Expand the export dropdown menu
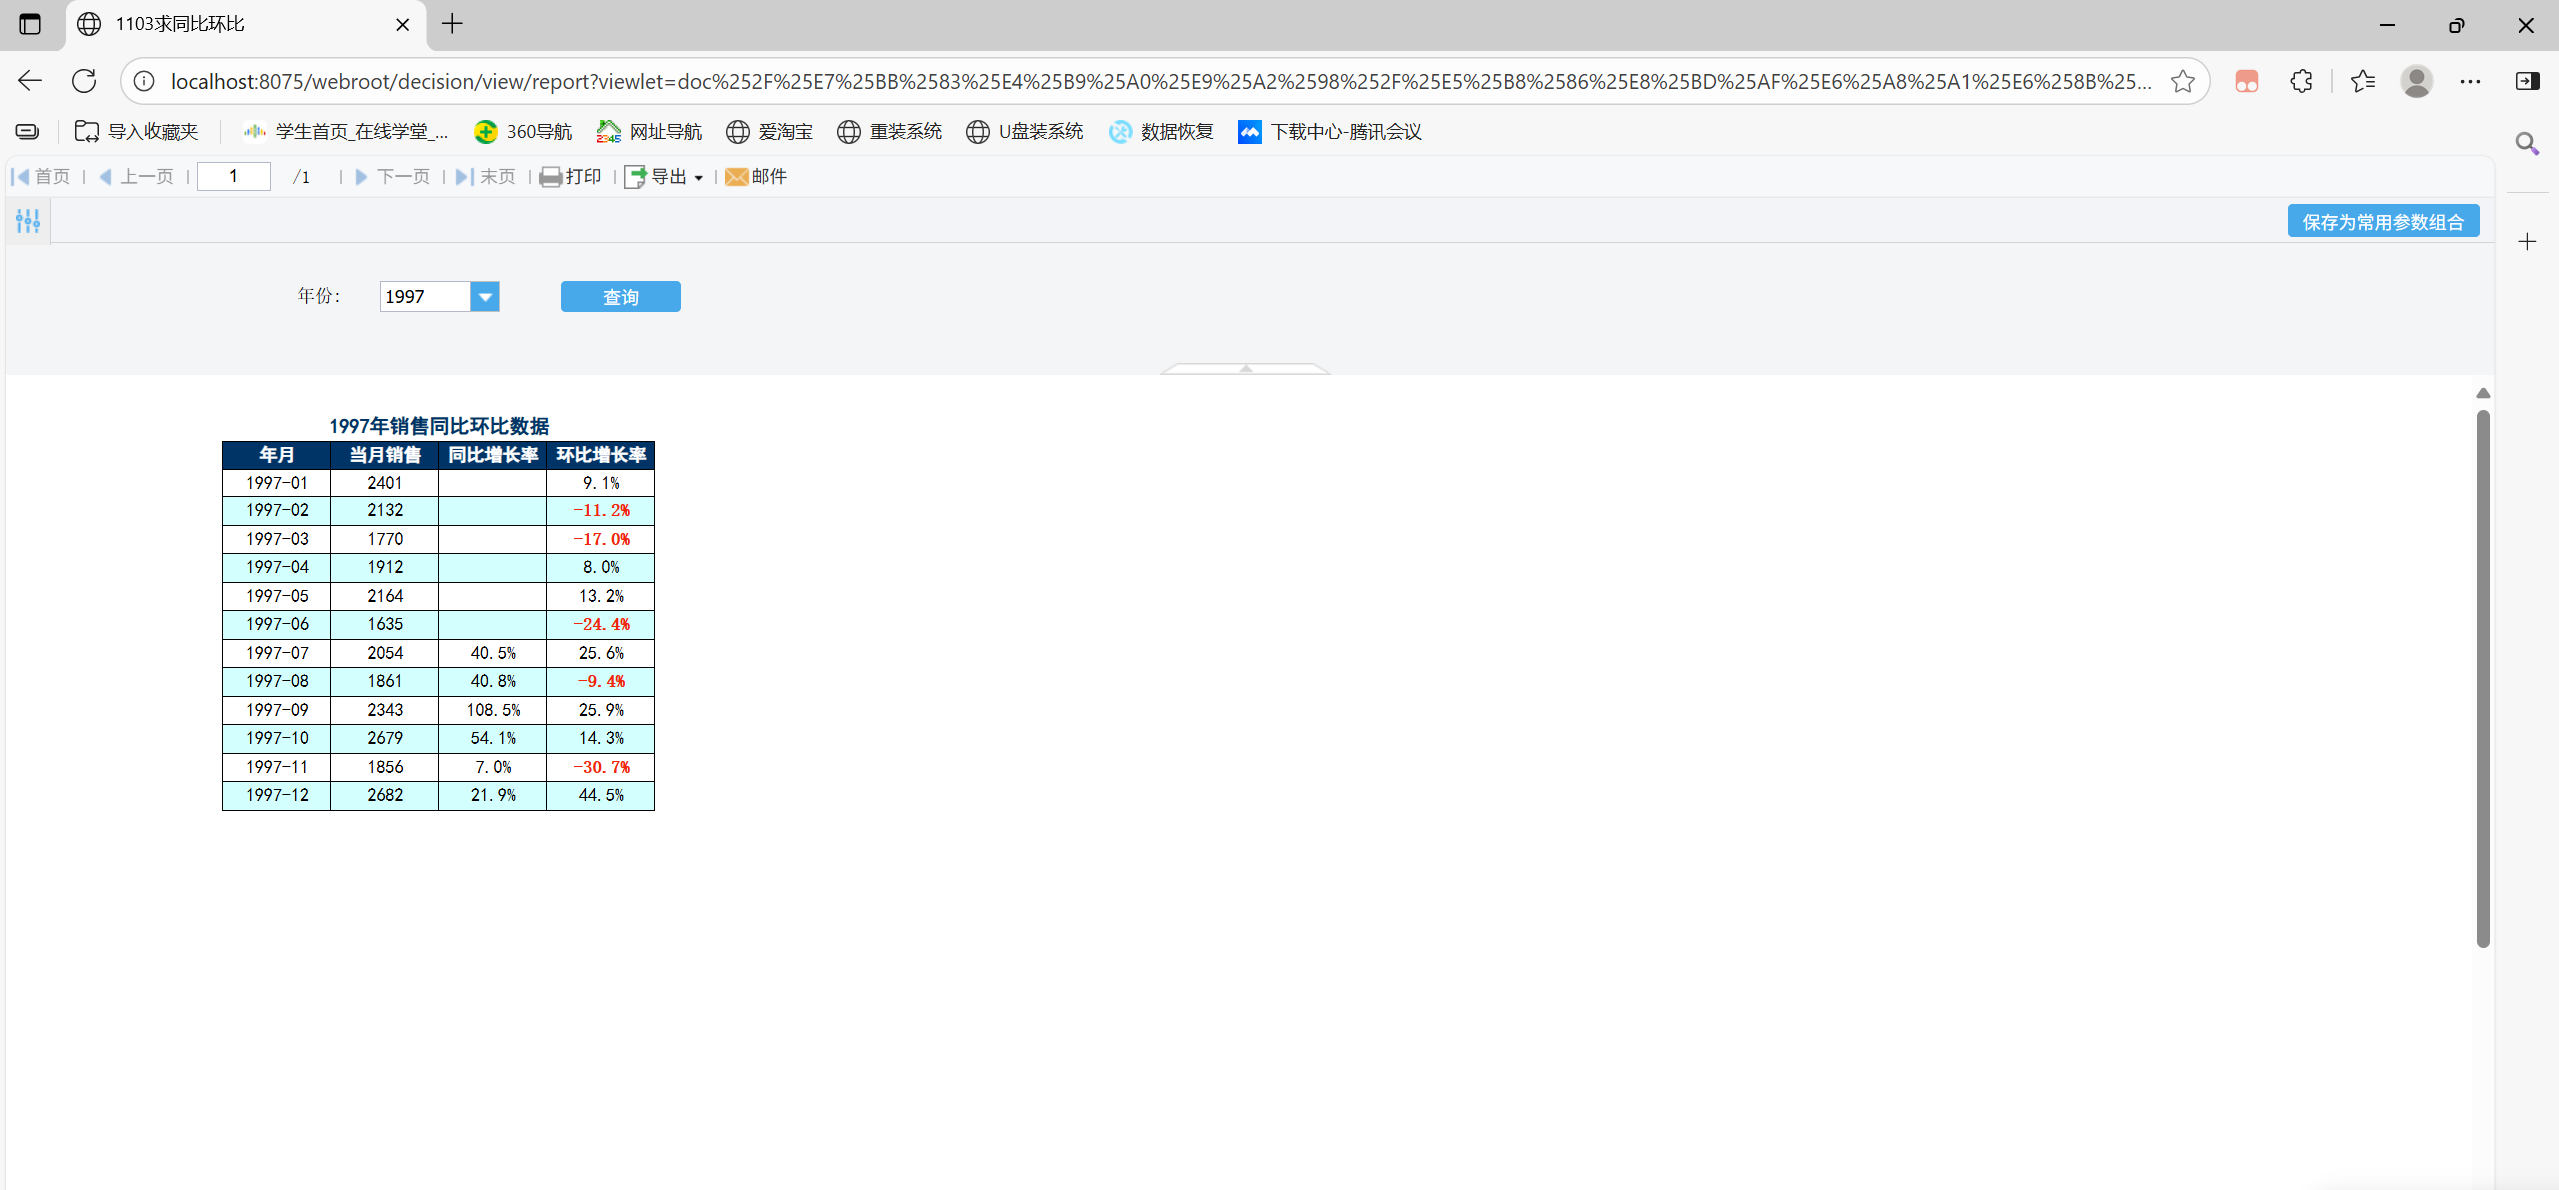2559x1190 pixels. point(698,178)
